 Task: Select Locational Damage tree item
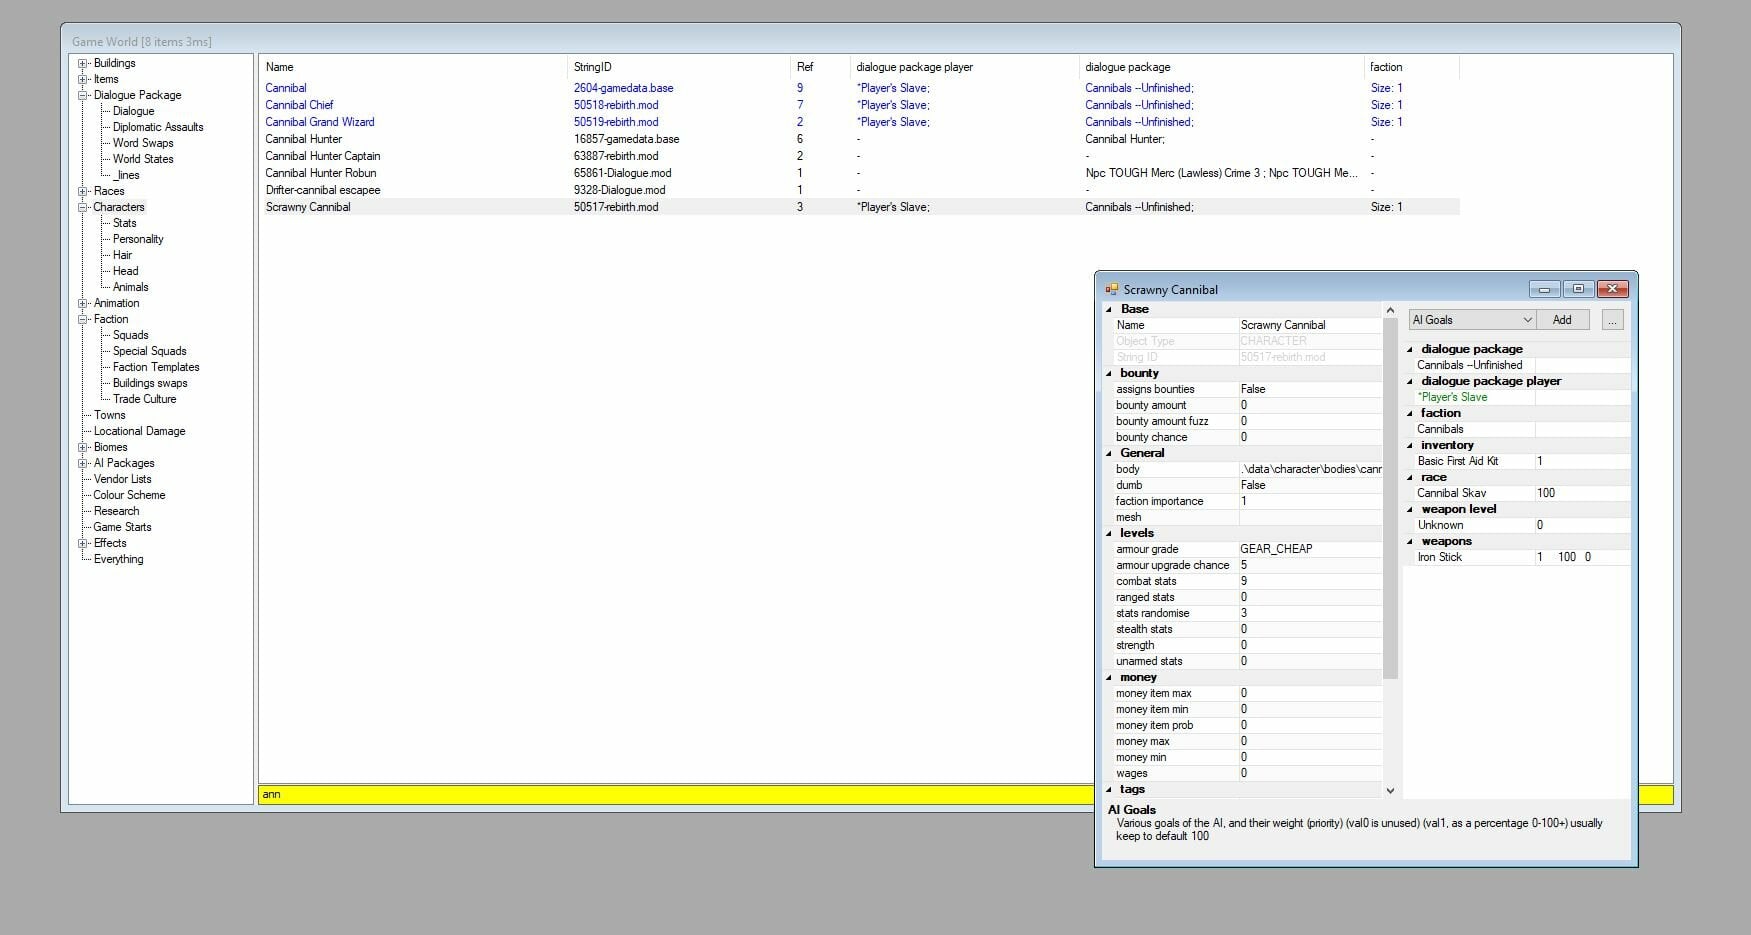(139, 431)
